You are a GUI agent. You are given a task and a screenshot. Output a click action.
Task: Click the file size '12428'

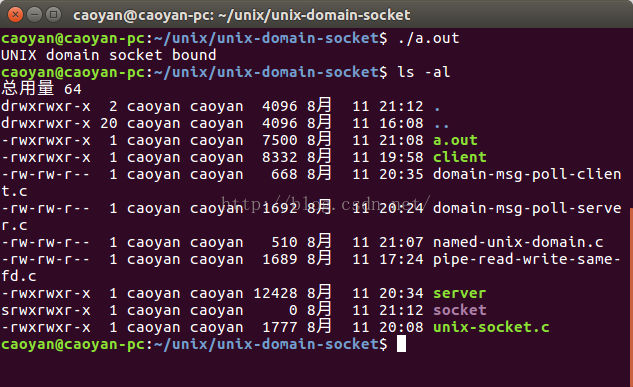click(275, 293)
